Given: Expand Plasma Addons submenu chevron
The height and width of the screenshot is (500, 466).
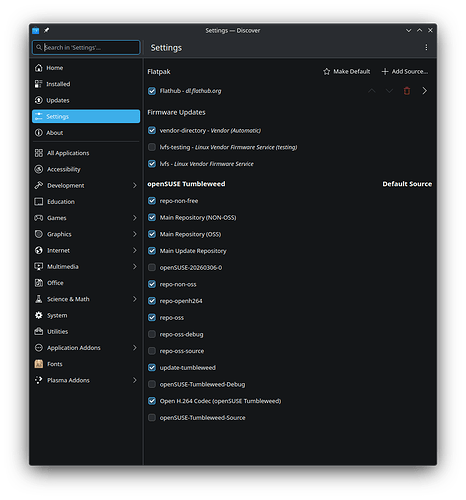Looking at the screenshot, I should click(x=134, y=380).
